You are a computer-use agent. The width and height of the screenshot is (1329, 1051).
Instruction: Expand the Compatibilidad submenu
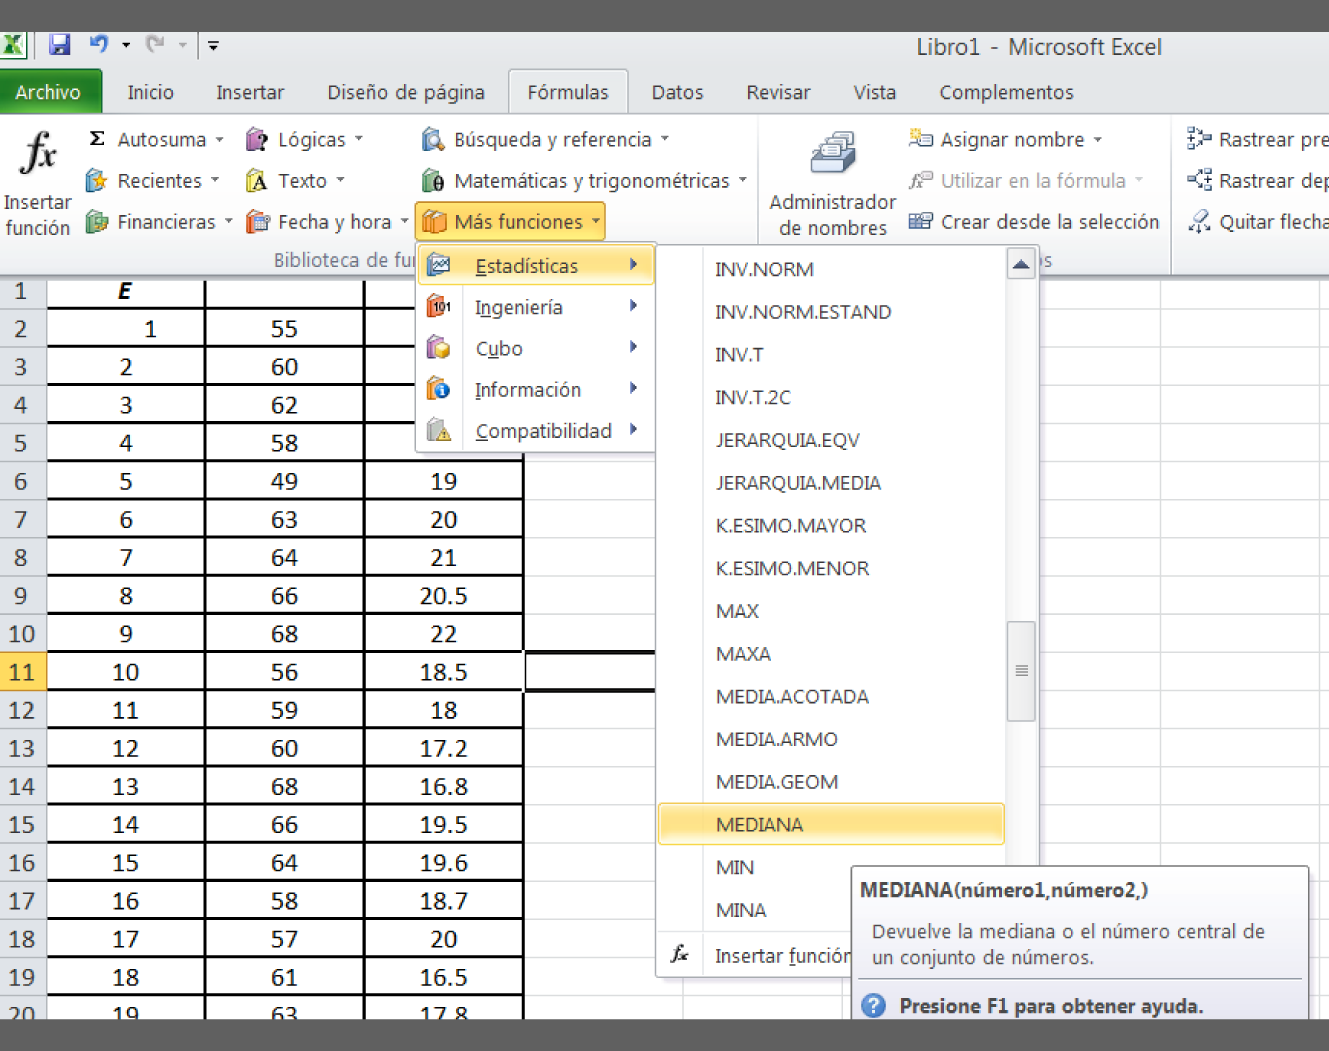(x=536, y=430)
